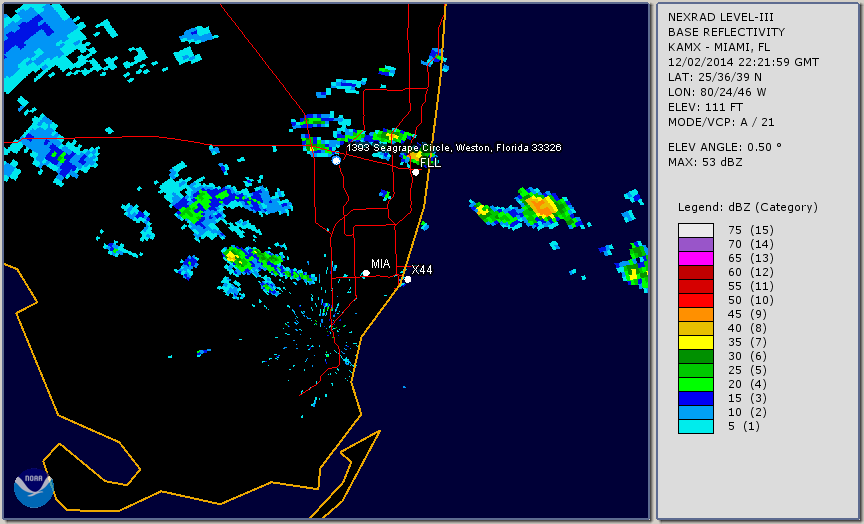
Task: Click the 'KAMX - MIAMI, FL' station text
Action: click(x=719, y=47)
